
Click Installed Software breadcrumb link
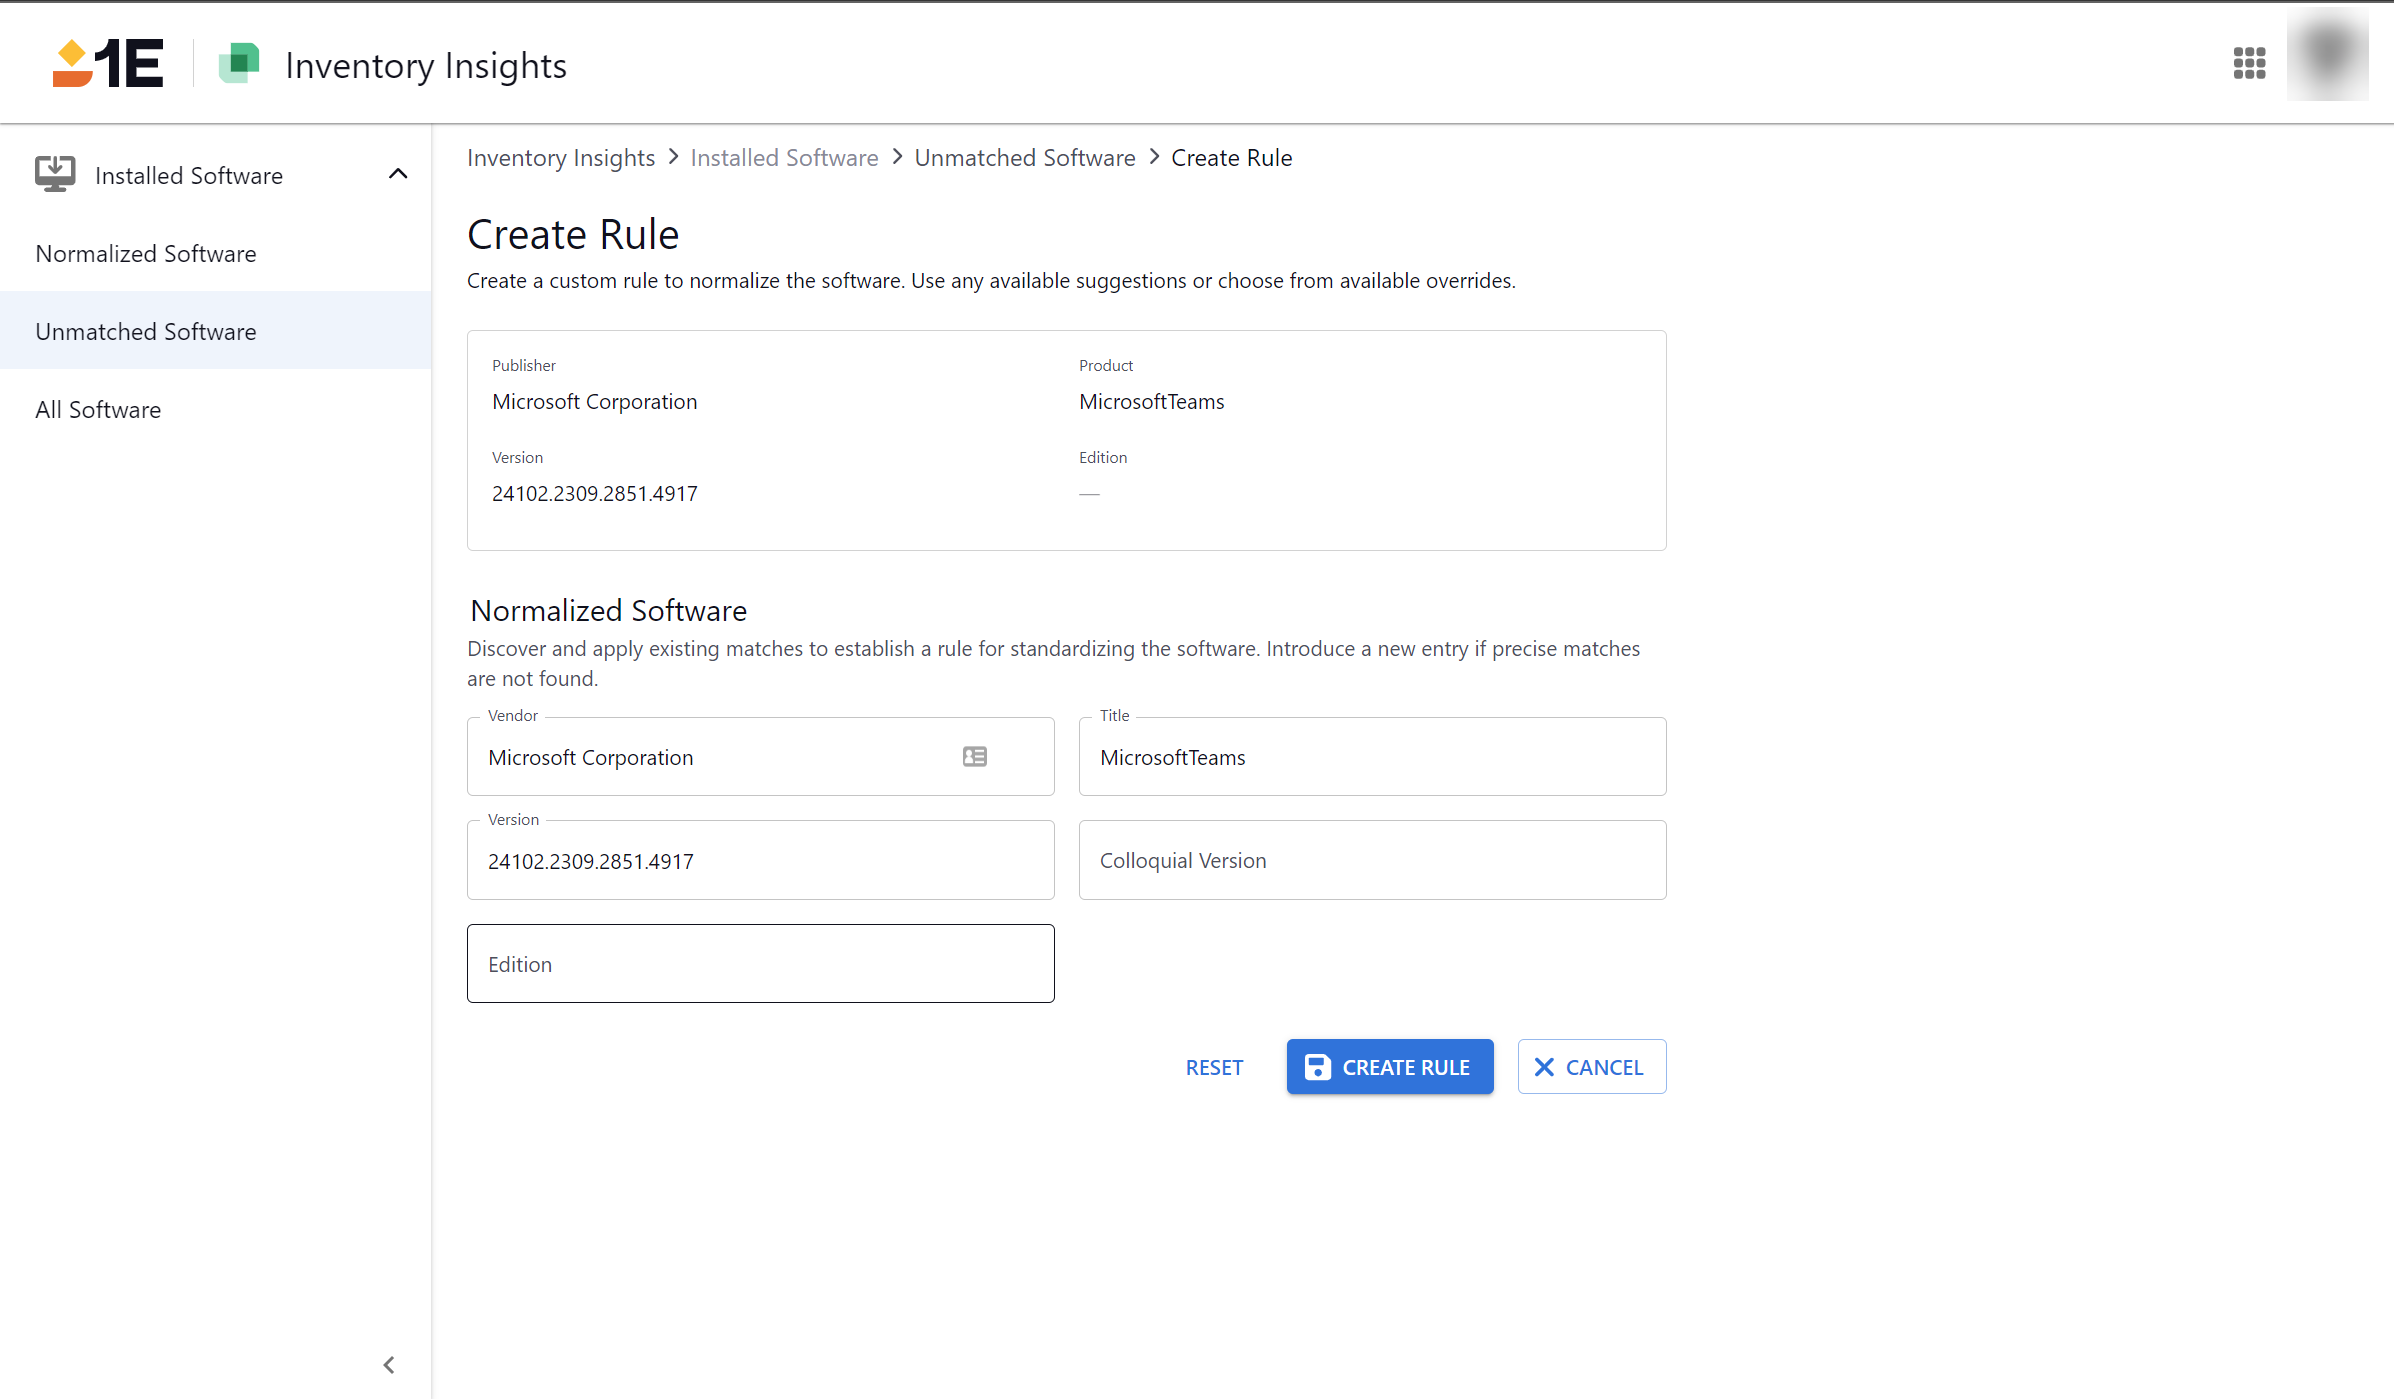pyautogui.click(x=784, y=158)
